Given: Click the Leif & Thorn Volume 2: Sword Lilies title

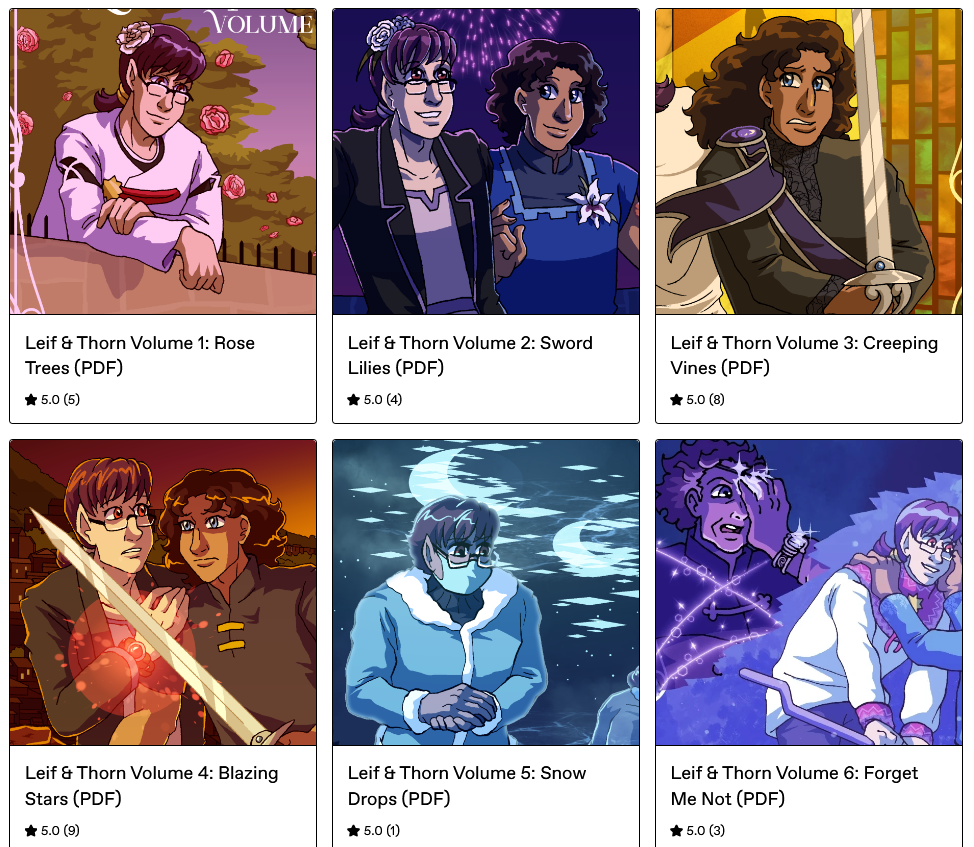Looking at the screenshot, I should pyautogui.click(x=470, y=355).
